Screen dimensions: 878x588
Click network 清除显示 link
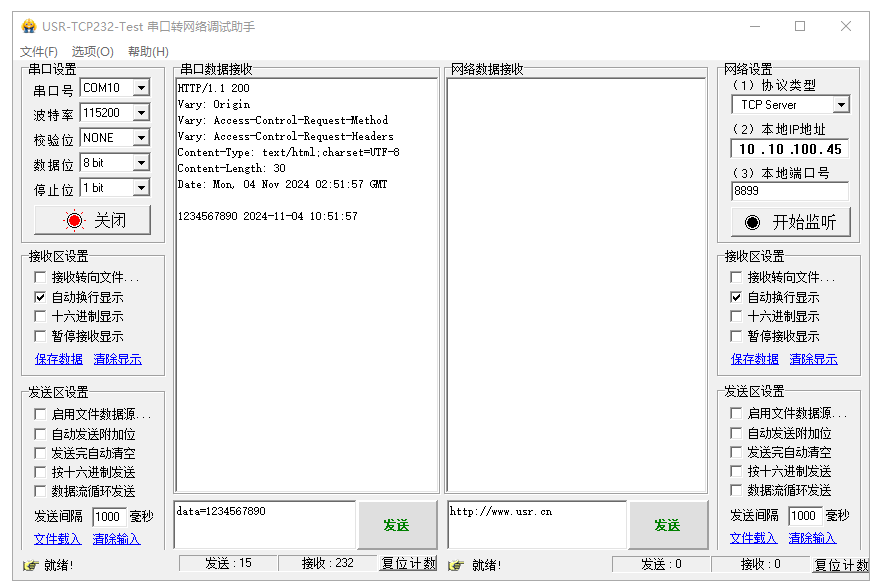click(x=814, y=359)
